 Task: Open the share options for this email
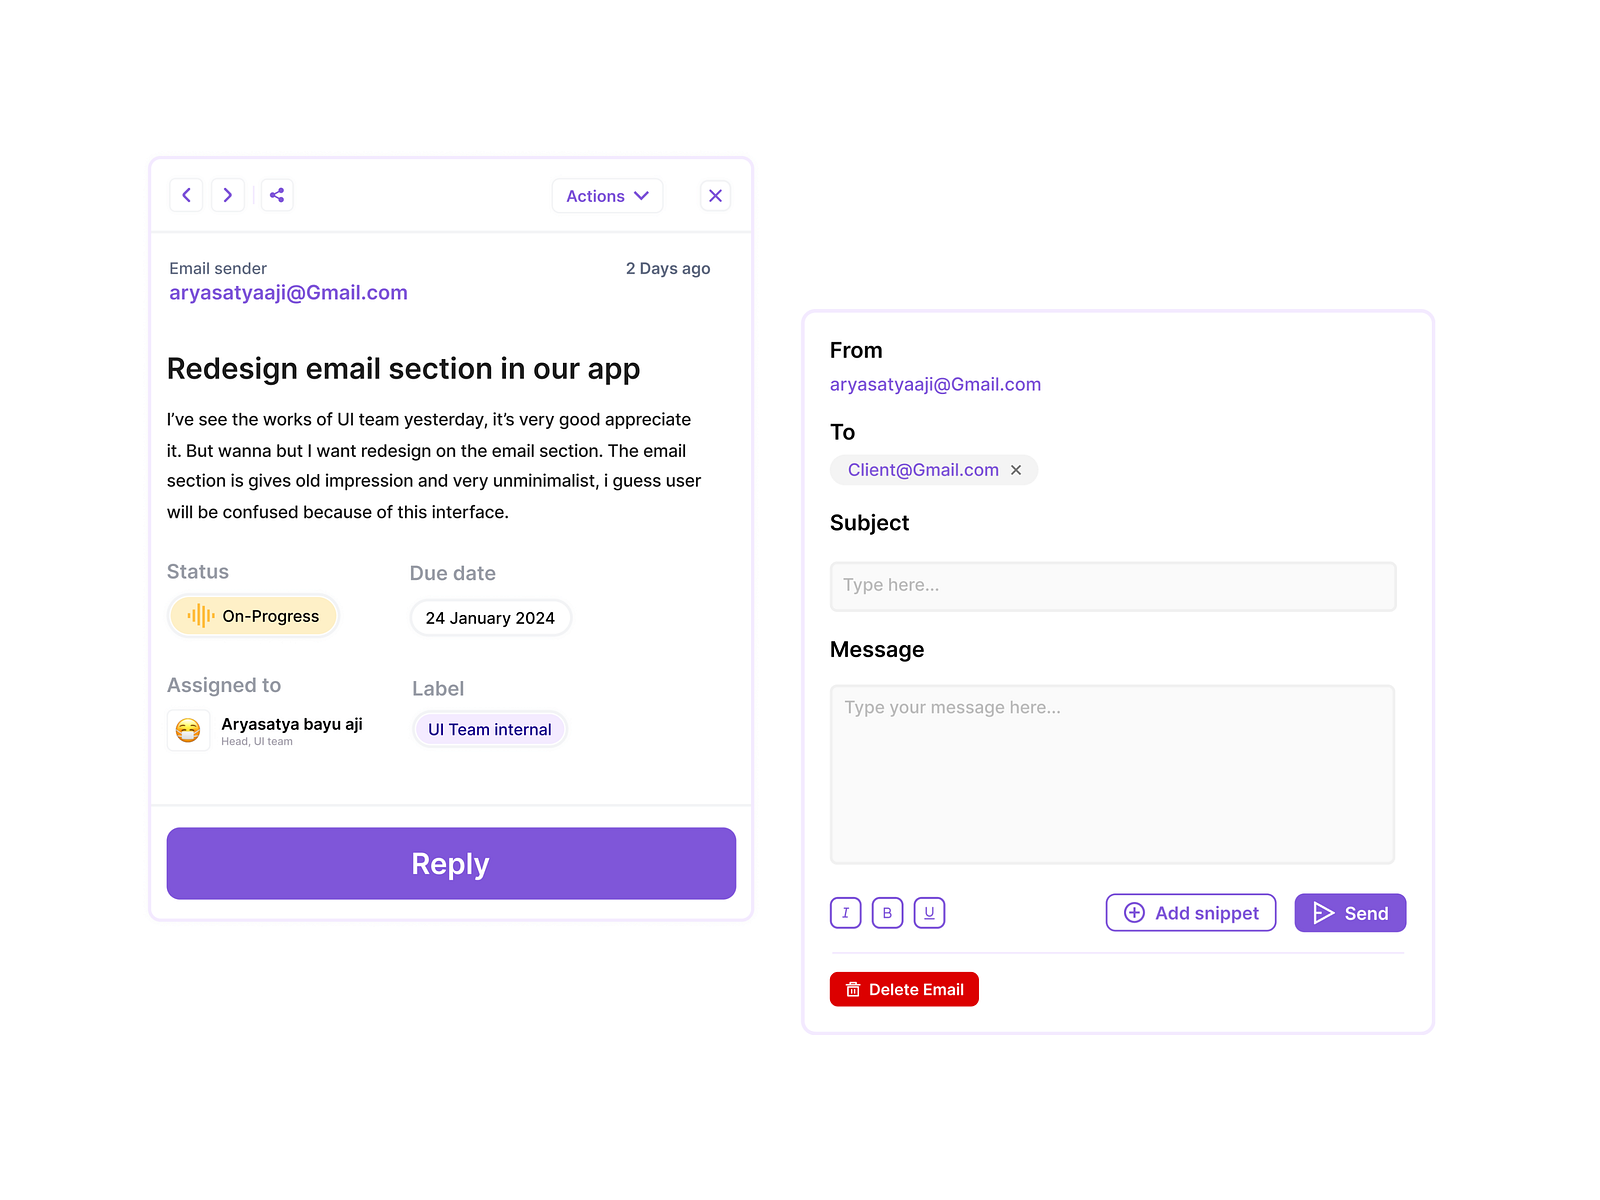pyautogui.click(x=277, y=194)
